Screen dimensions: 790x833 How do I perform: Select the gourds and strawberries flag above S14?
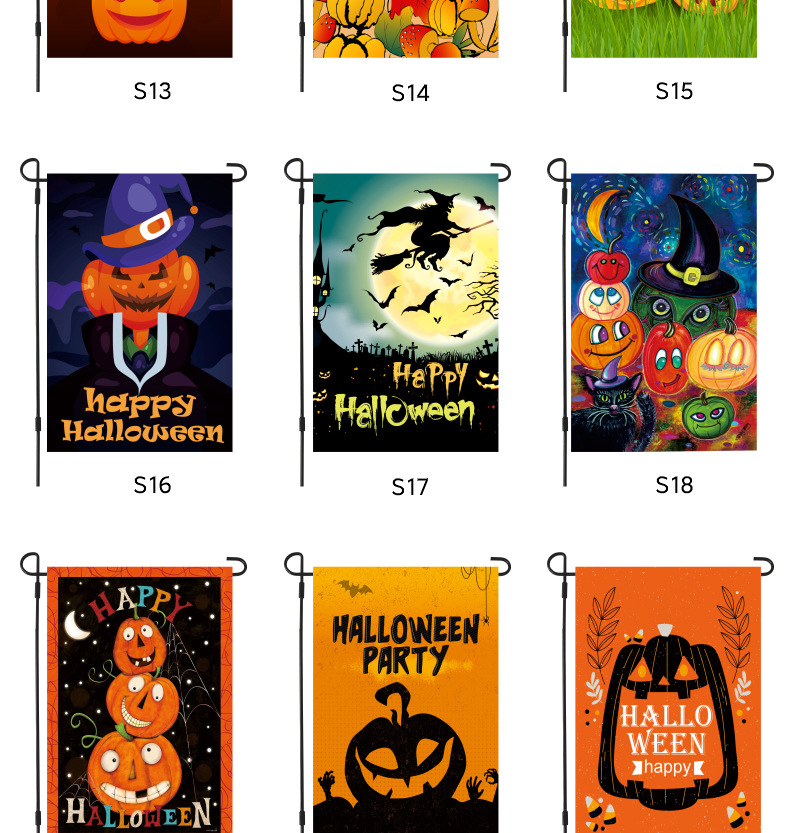point(405,28)
